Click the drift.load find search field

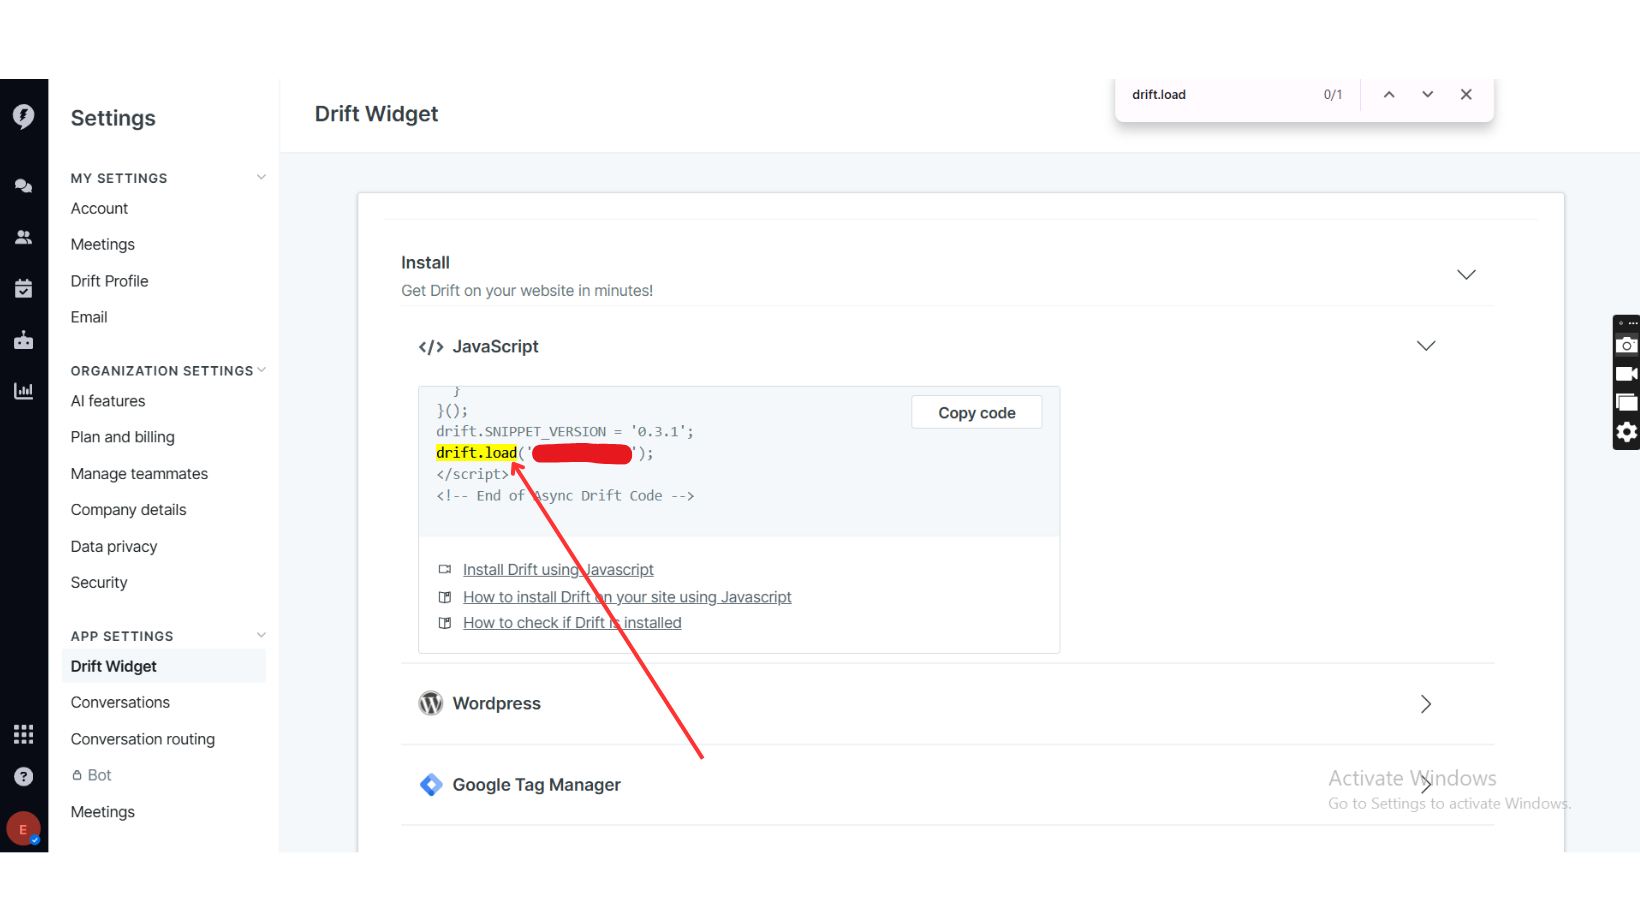pos(1220,95)
